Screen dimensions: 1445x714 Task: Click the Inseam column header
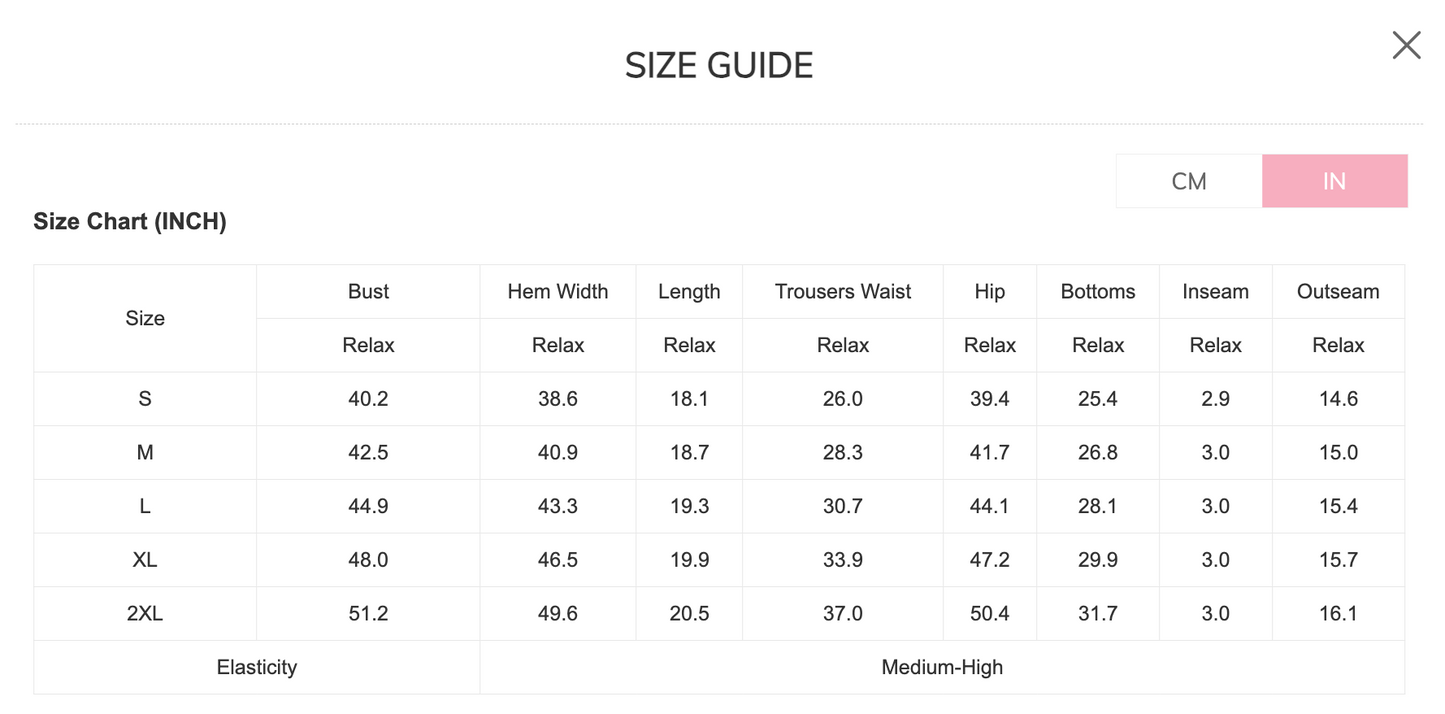(1216, 292)
